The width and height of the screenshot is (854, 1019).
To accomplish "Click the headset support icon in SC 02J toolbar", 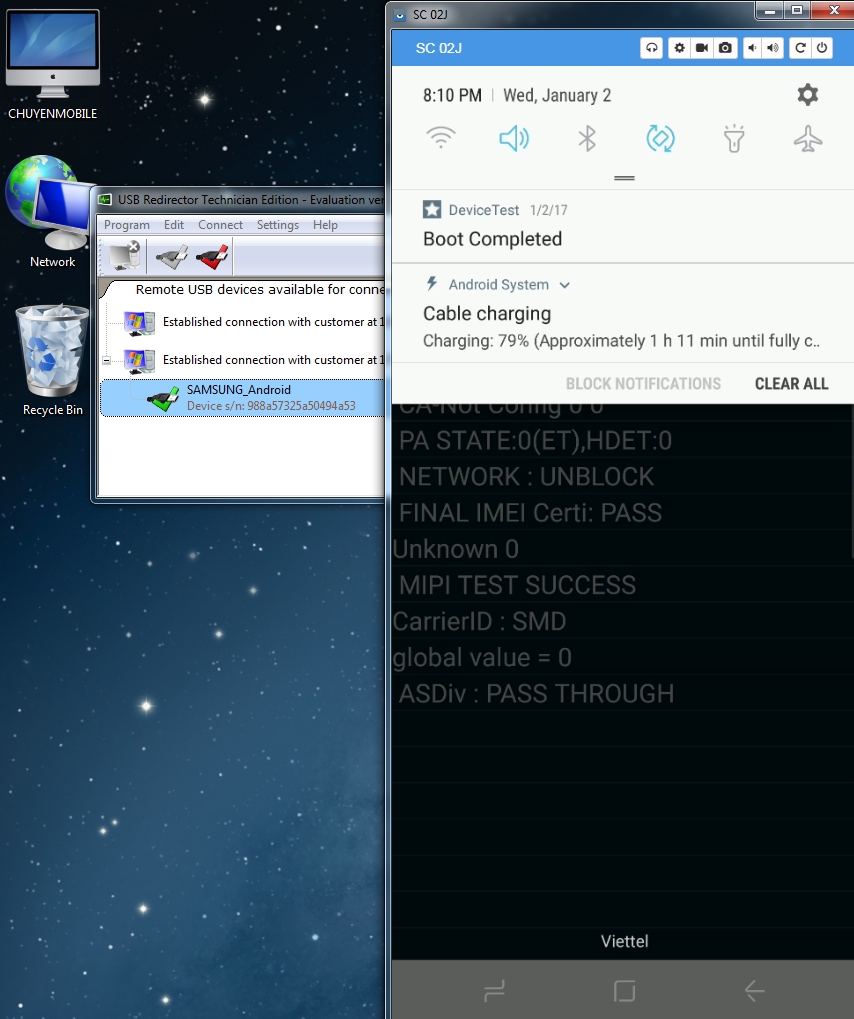I will click(x=651, y=48).
